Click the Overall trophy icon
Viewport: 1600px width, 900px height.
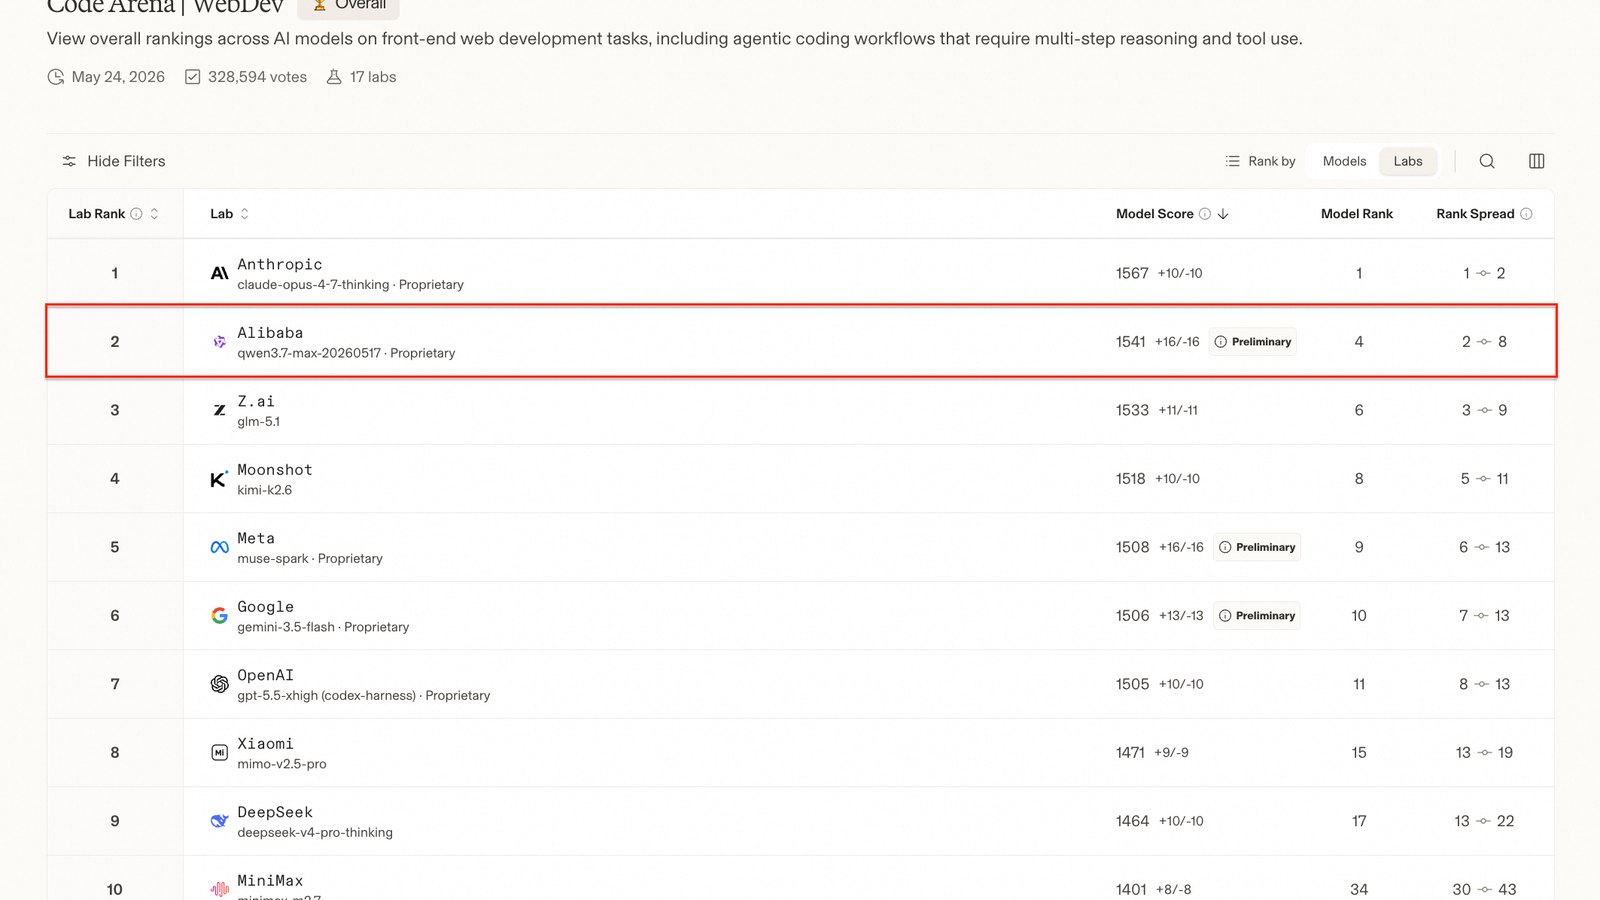[320, 5]
